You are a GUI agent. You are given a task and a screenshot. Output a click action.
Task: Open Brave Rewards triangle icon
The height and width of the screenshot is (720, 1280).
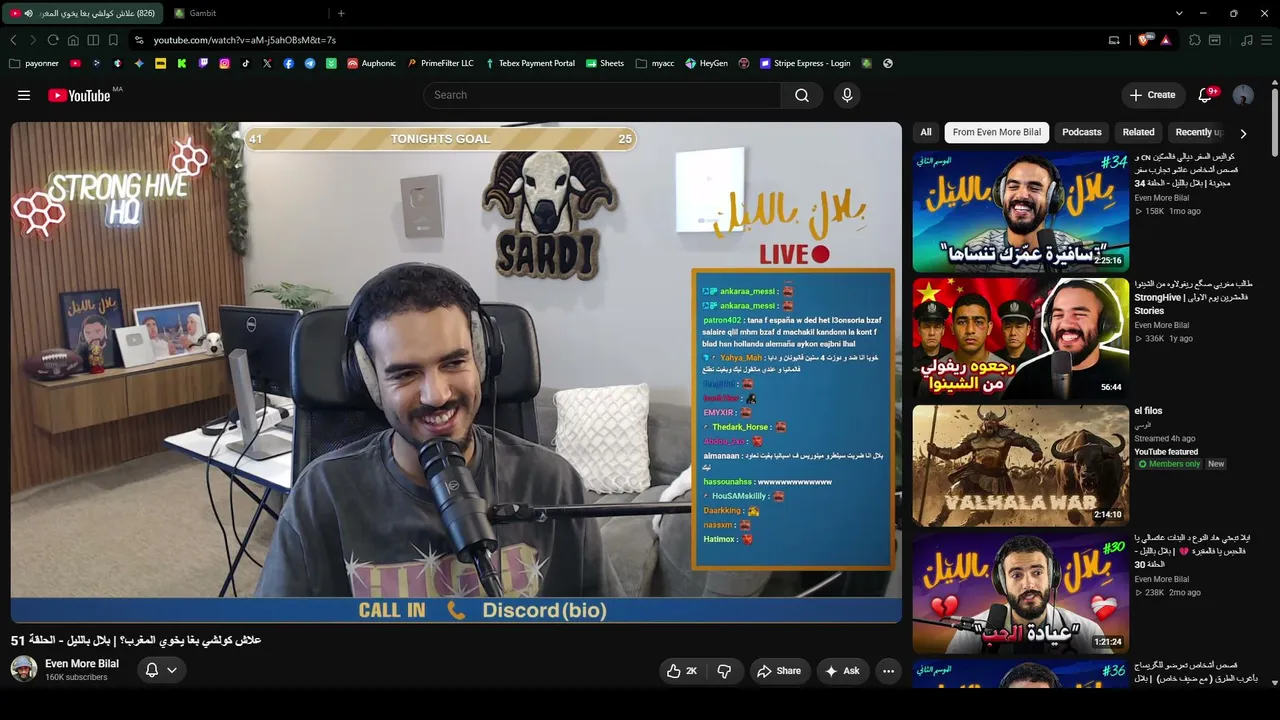coord(1166,40)
